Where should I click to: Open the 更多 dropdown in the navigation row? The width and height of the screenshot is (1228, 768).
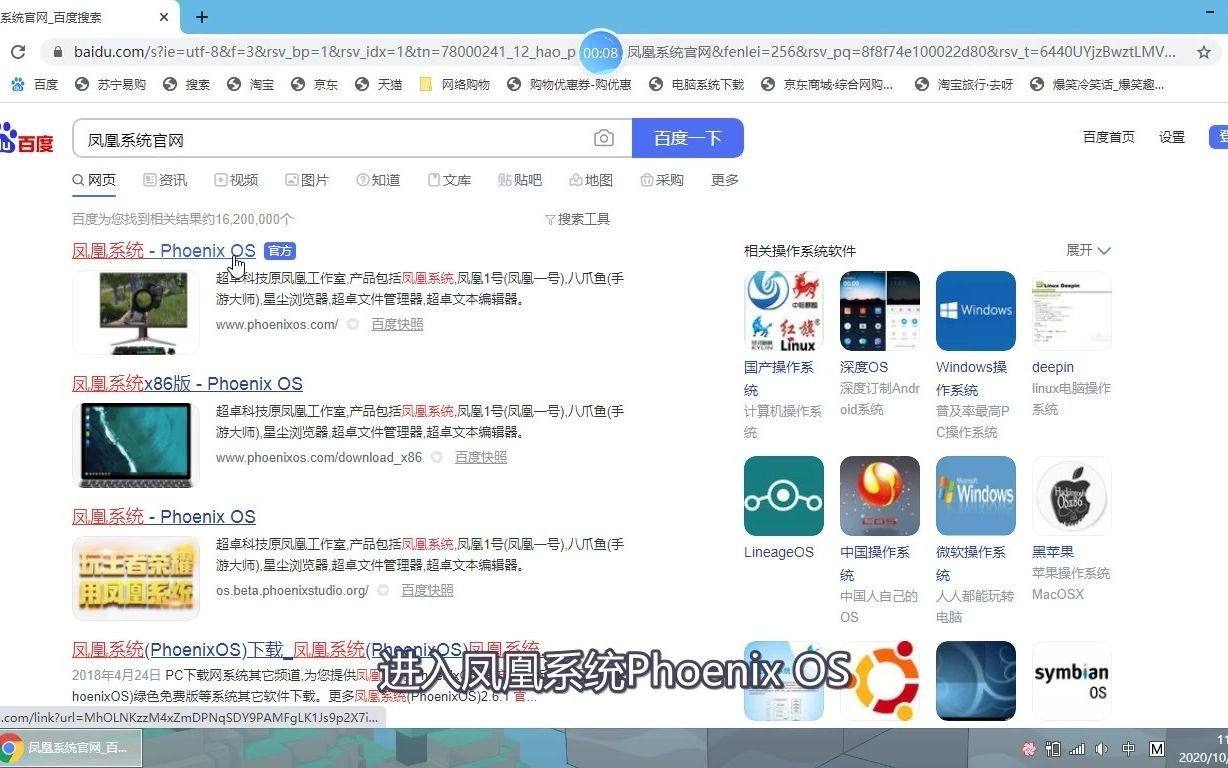tap(724, 180)
